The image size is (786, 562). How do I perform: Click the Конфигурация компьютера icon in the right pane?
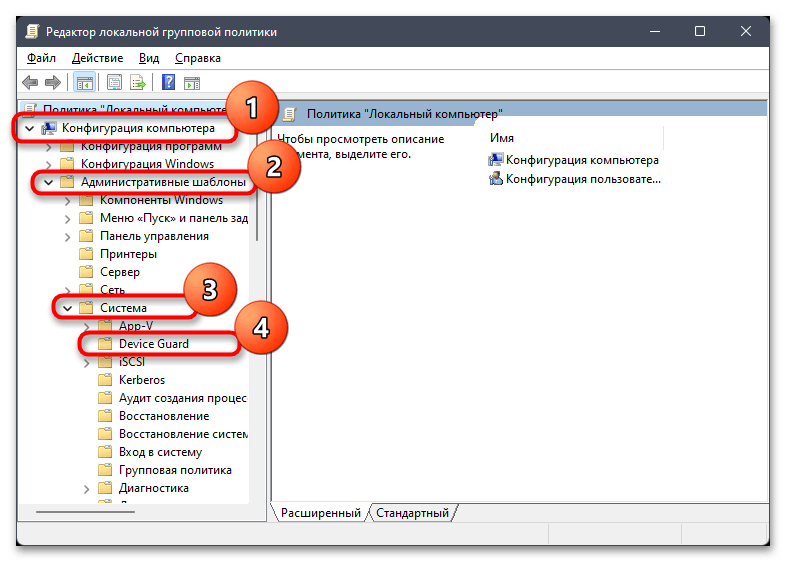[496, 160]
